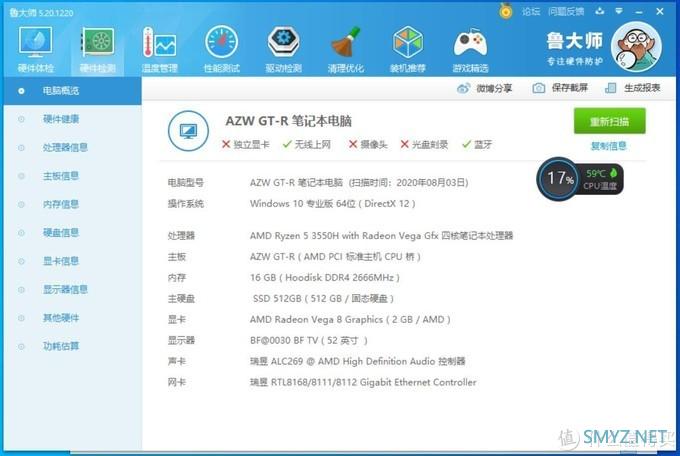Click AMD Radeon Vega 8 Graphics value

click(x=350, y=320)
